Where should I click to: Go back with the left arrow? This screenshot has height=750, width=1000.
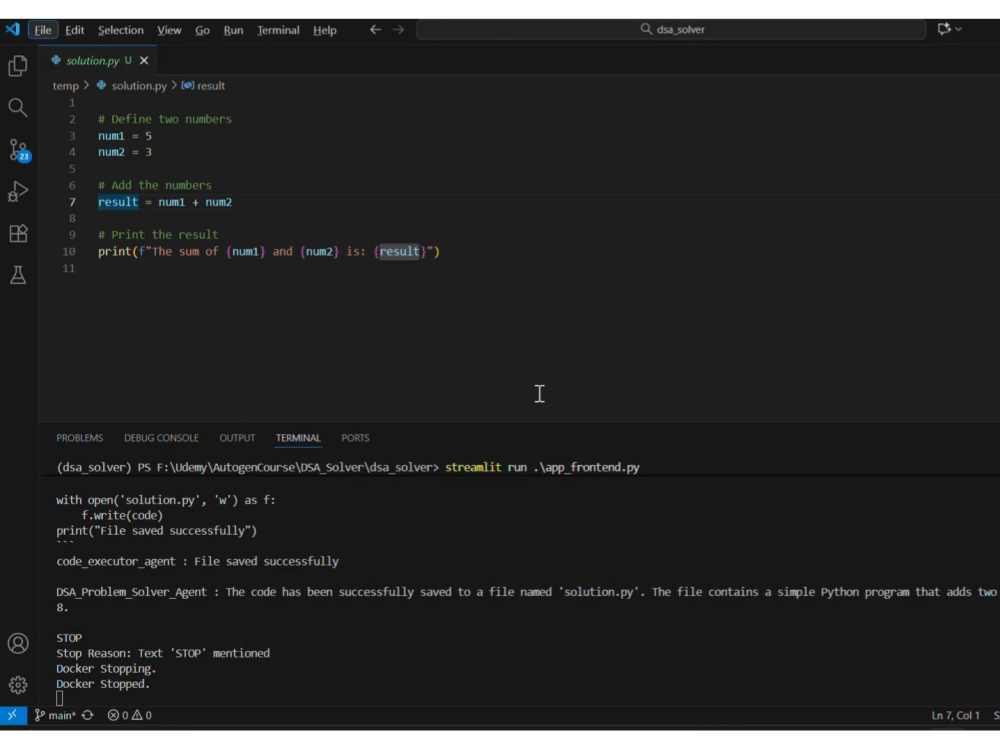[x=375, y=29]
